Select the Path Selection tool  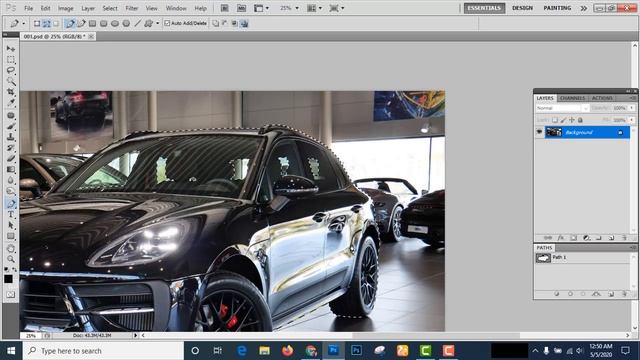(x=11, y=225)
